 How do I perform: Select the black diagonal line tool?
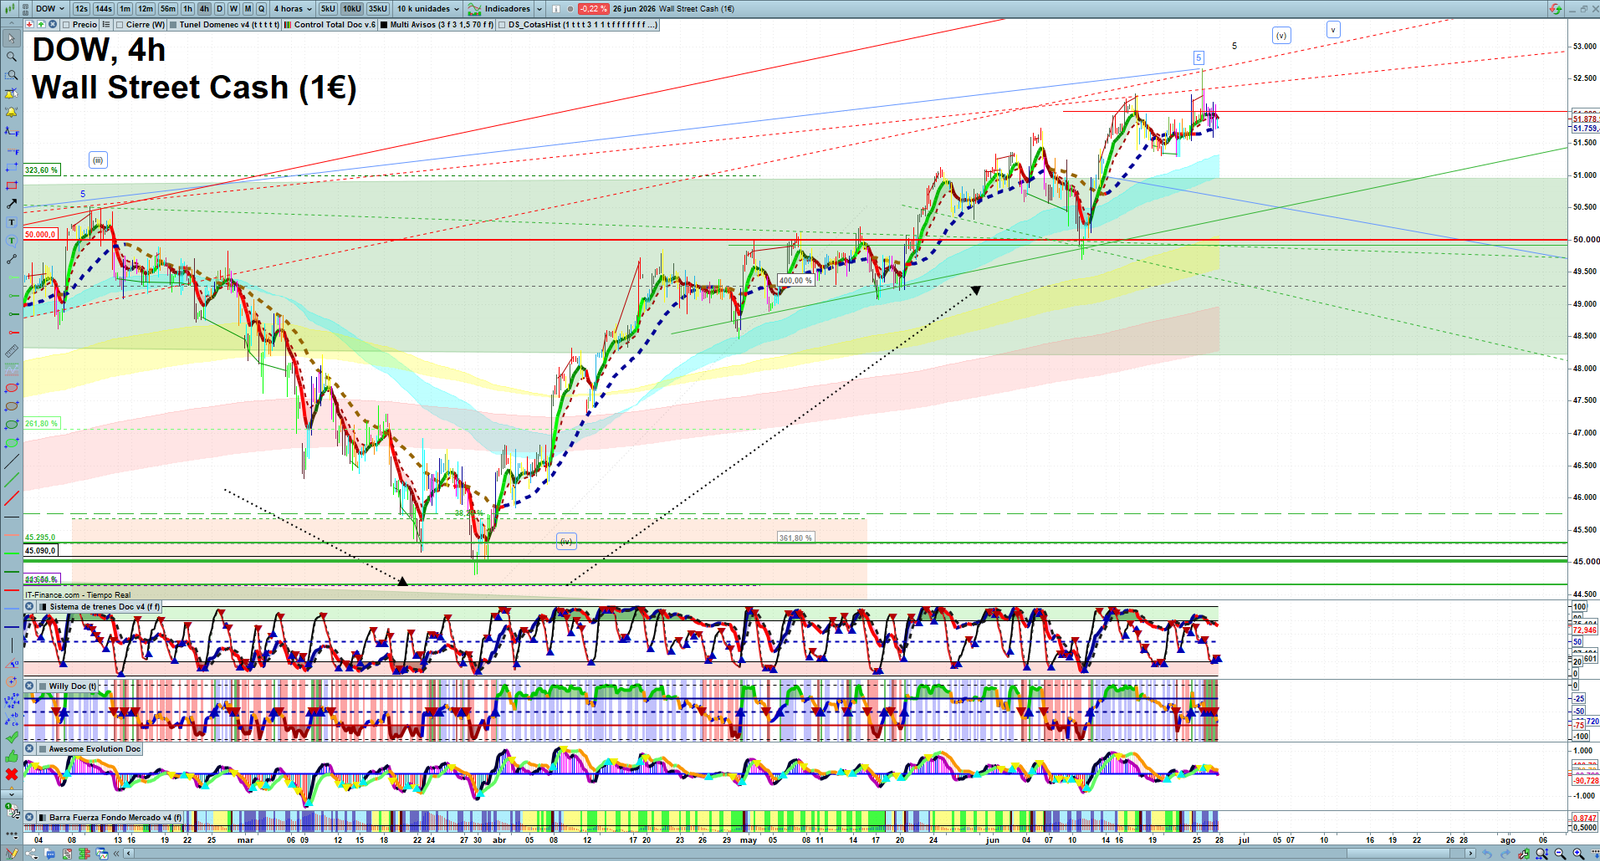11,462
